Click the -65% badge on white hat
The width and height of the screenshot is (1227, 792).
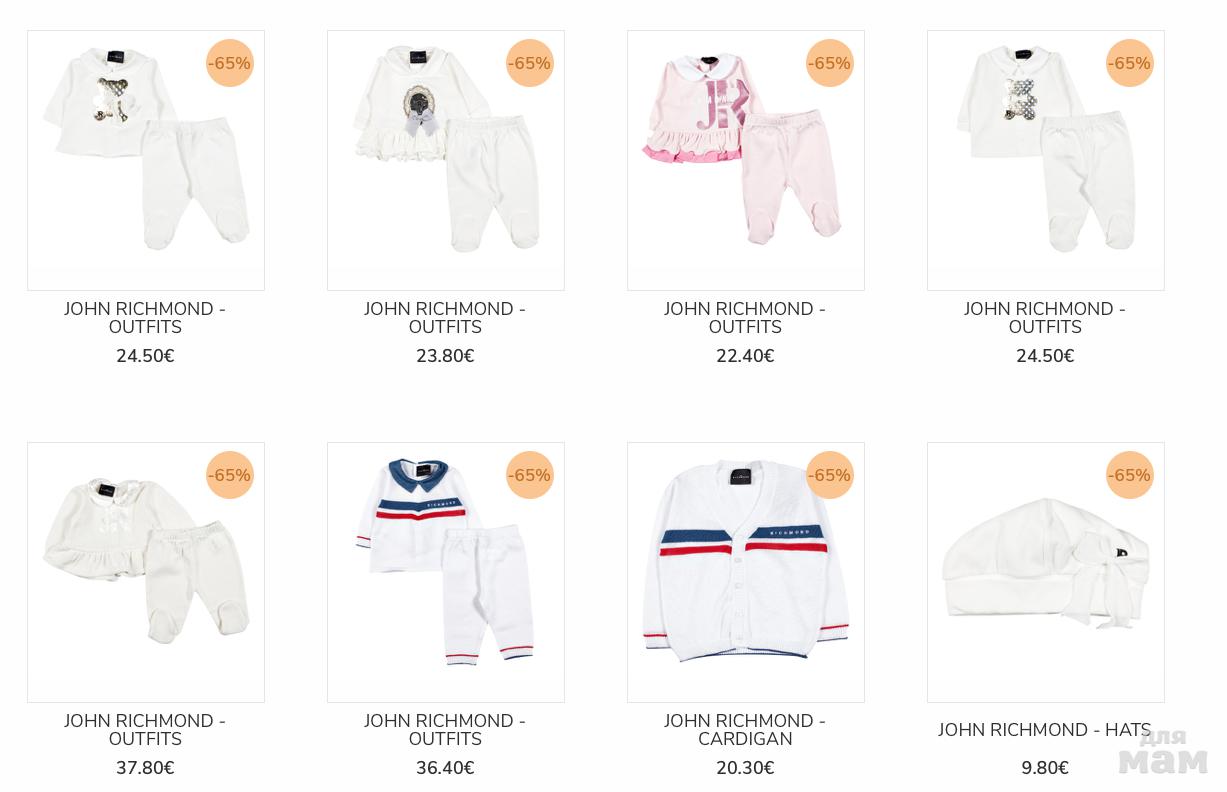pyautogui.click(x=1129, y=475)
